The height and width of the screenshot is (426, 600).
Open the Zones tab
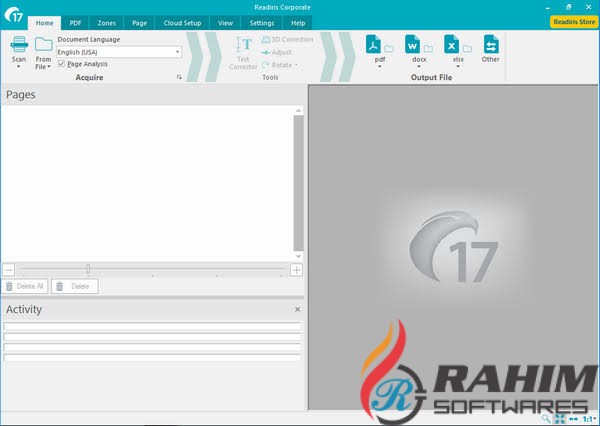pos(107,23)
